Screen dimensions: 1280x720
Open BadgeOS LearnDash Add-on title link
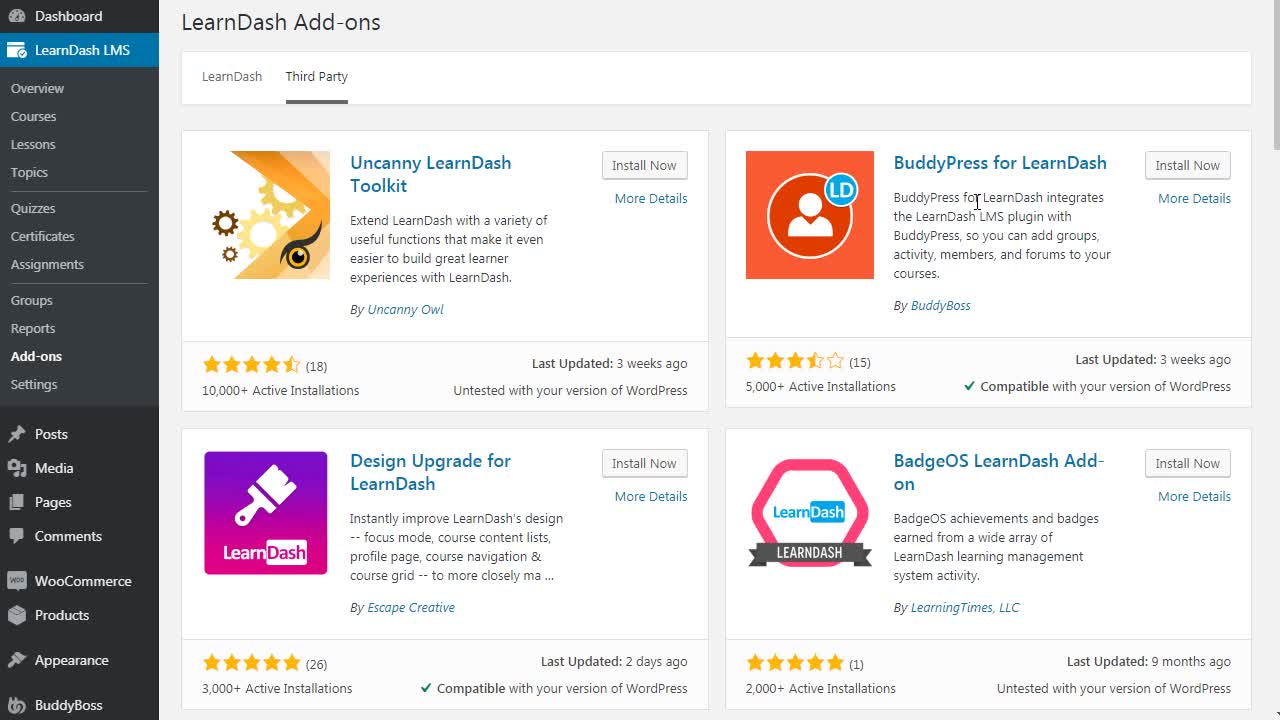pyautogui.click(x=999, y=472)
